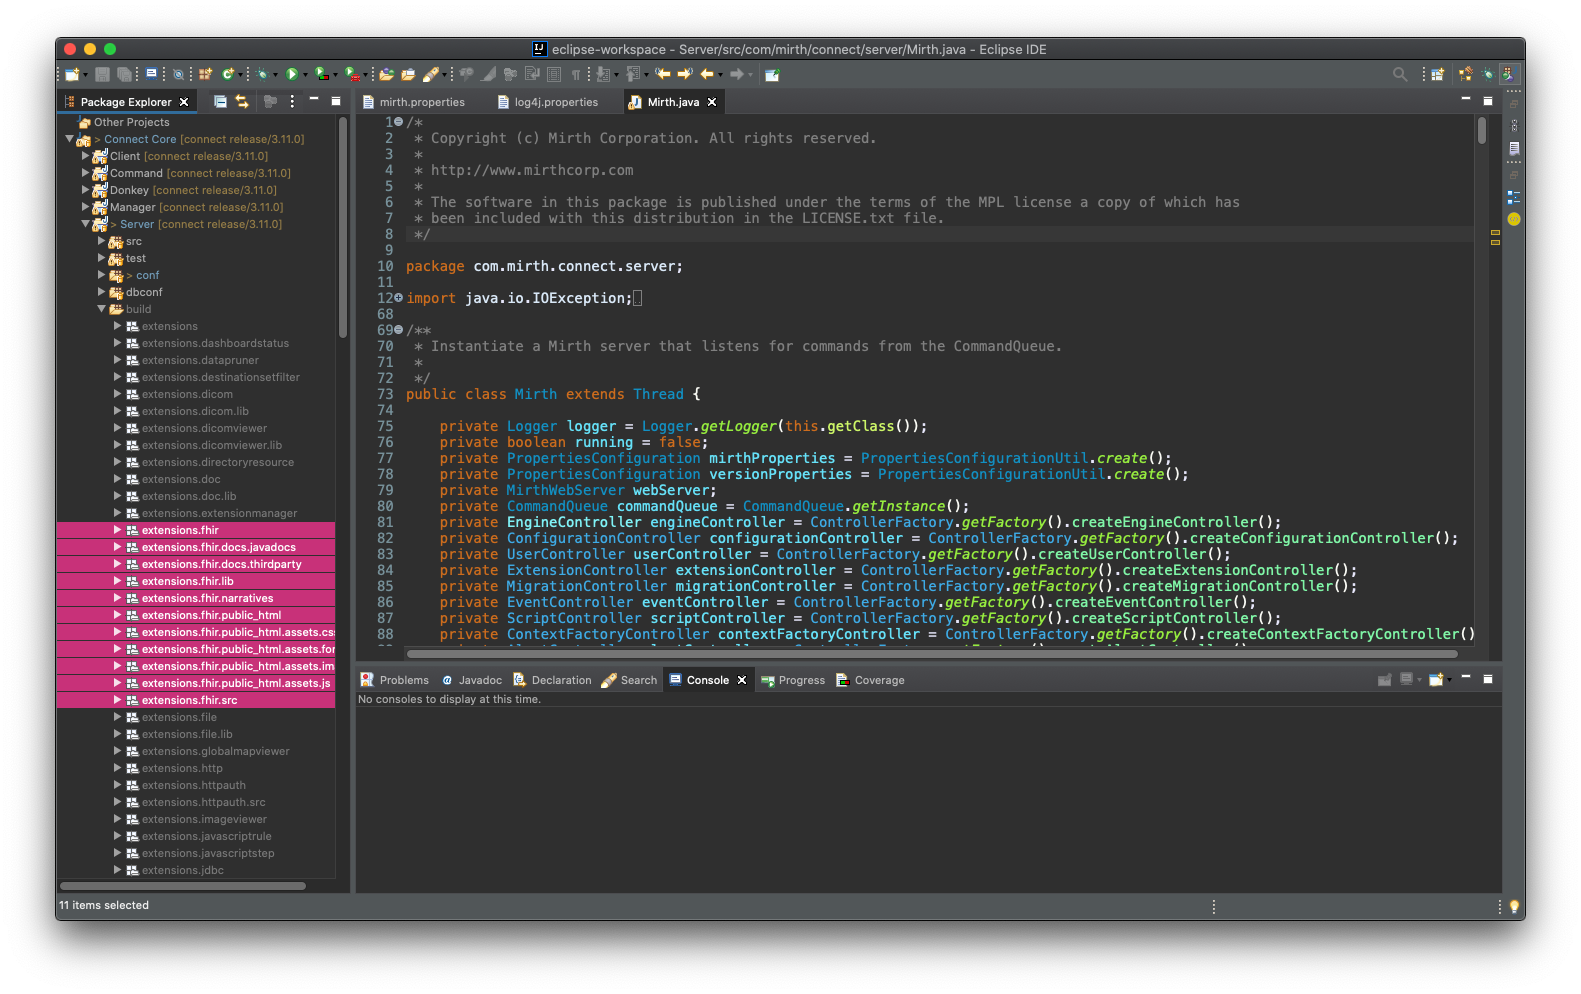Click the Search flashlight toolbar icon

click(x=430, y=74)
